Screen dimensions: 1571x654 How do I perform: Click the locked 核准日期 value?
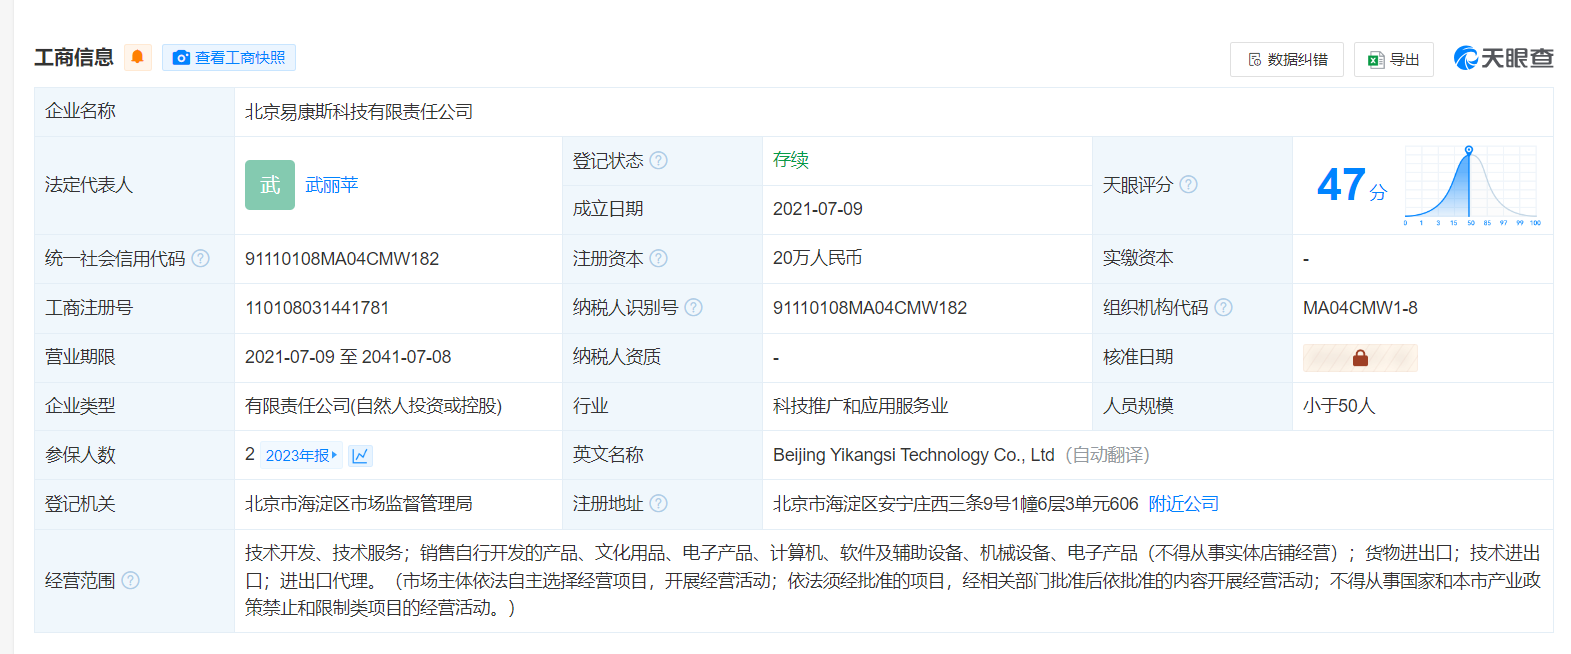pos(1360,357)
